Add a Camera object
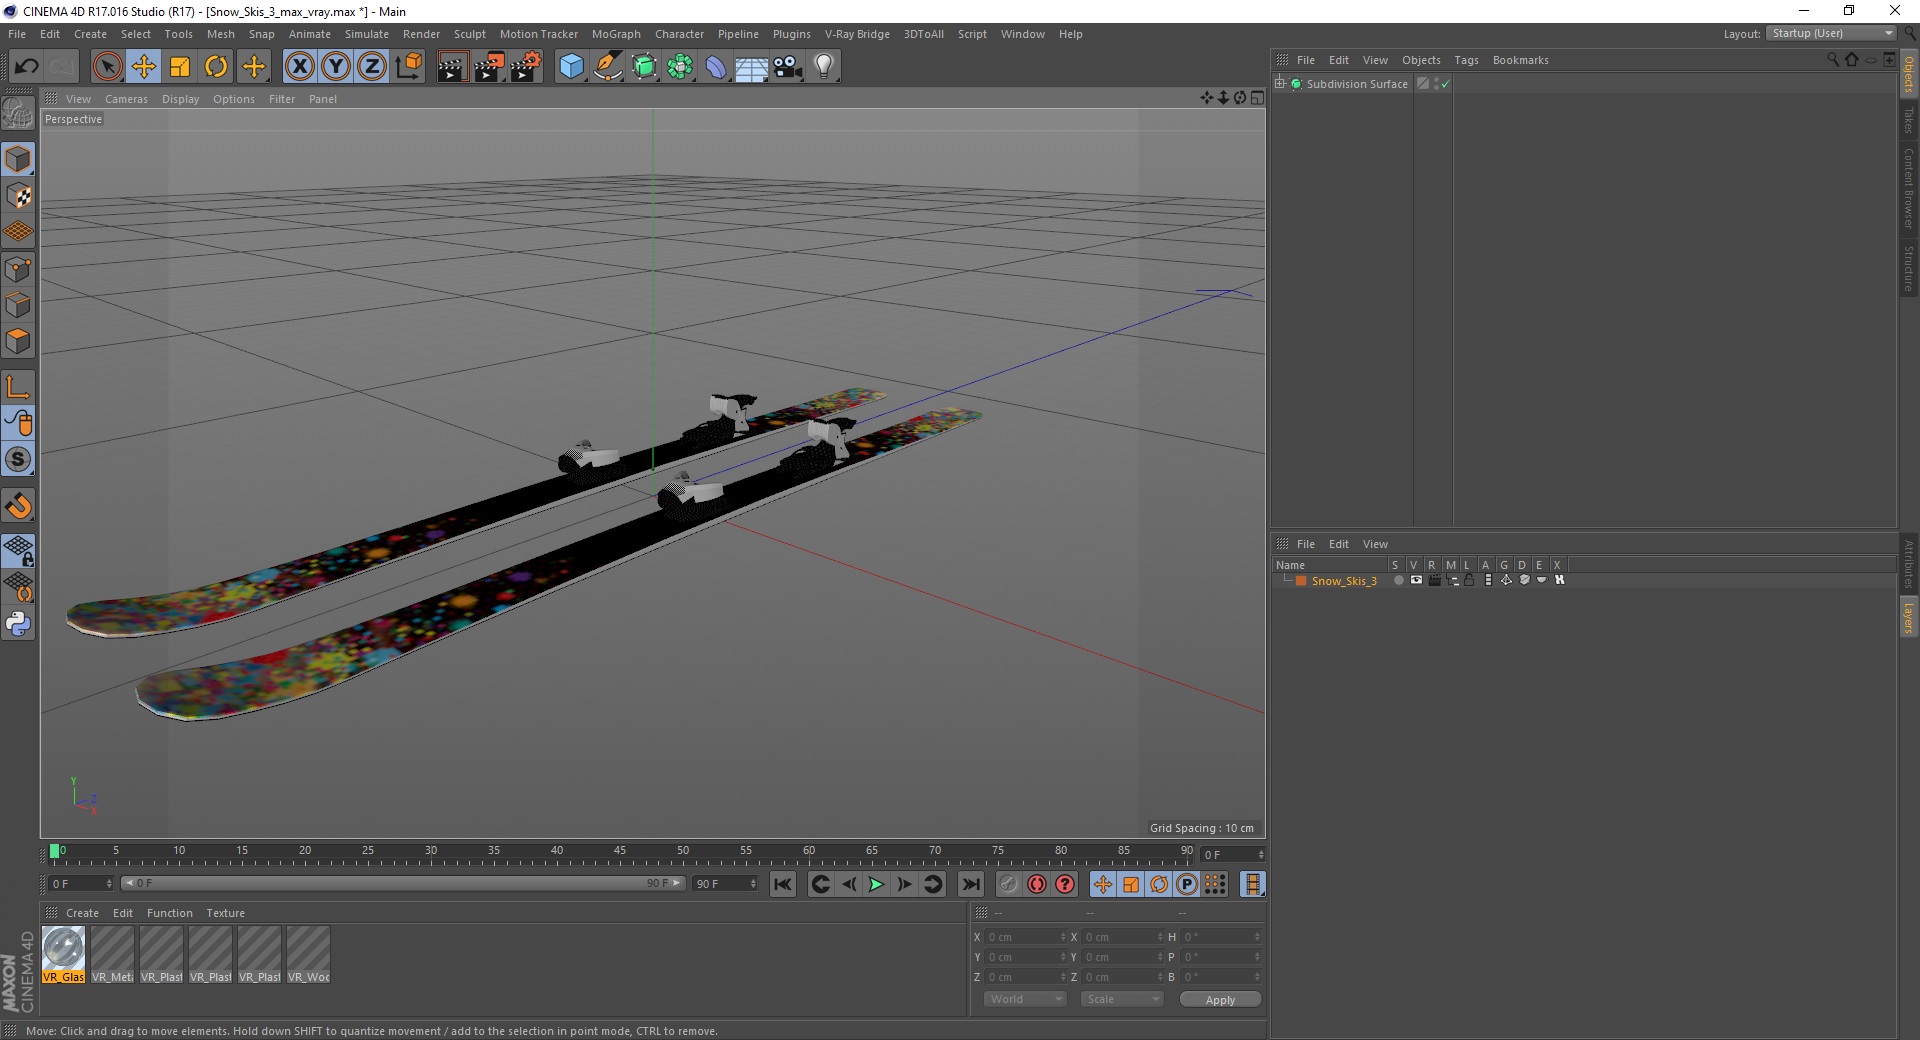This screenshot has height=1040, width=1920. point(788,67)
